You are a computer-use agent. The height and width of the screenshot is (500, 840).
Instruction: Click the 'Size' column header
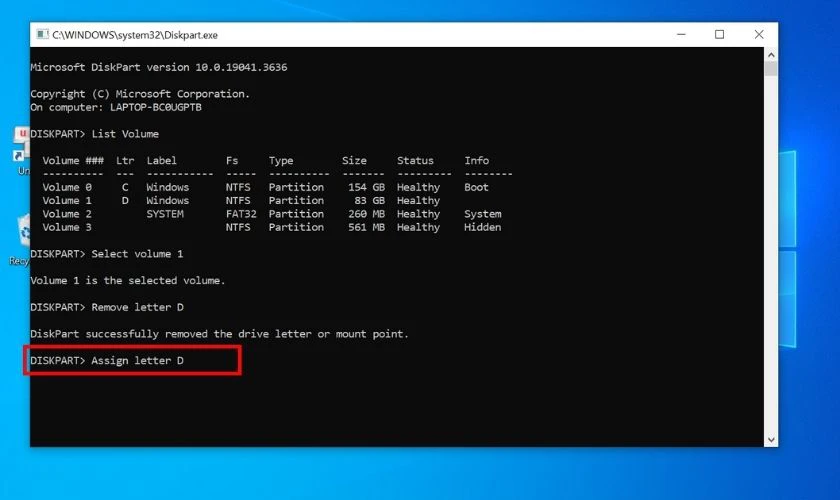(354, 161)
